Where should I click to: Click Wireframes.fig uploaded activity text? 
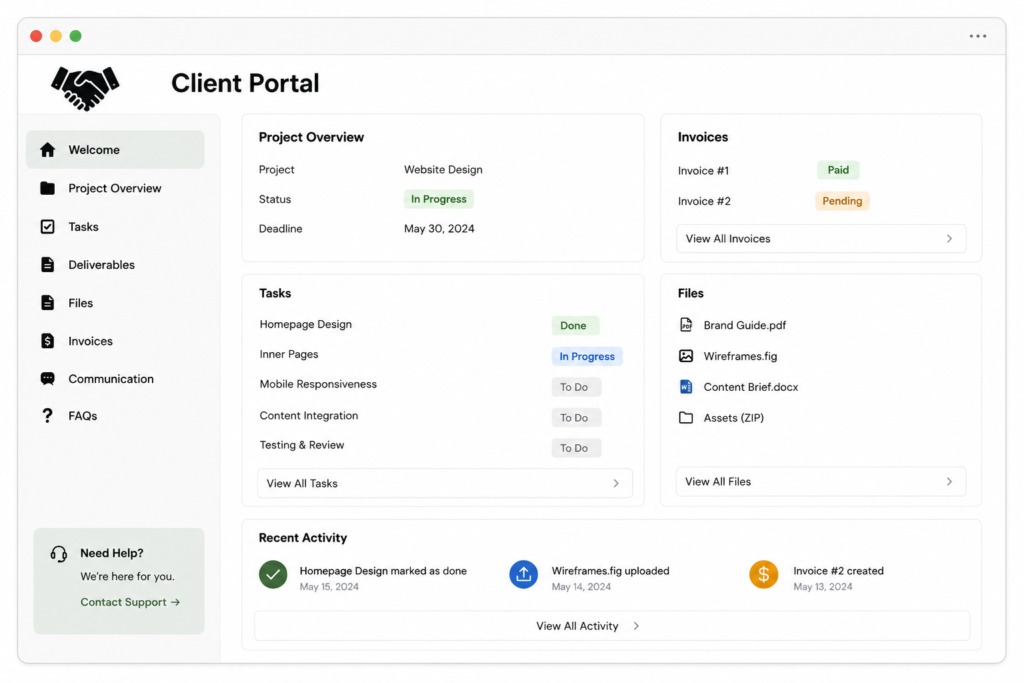(x=610, y=571)
